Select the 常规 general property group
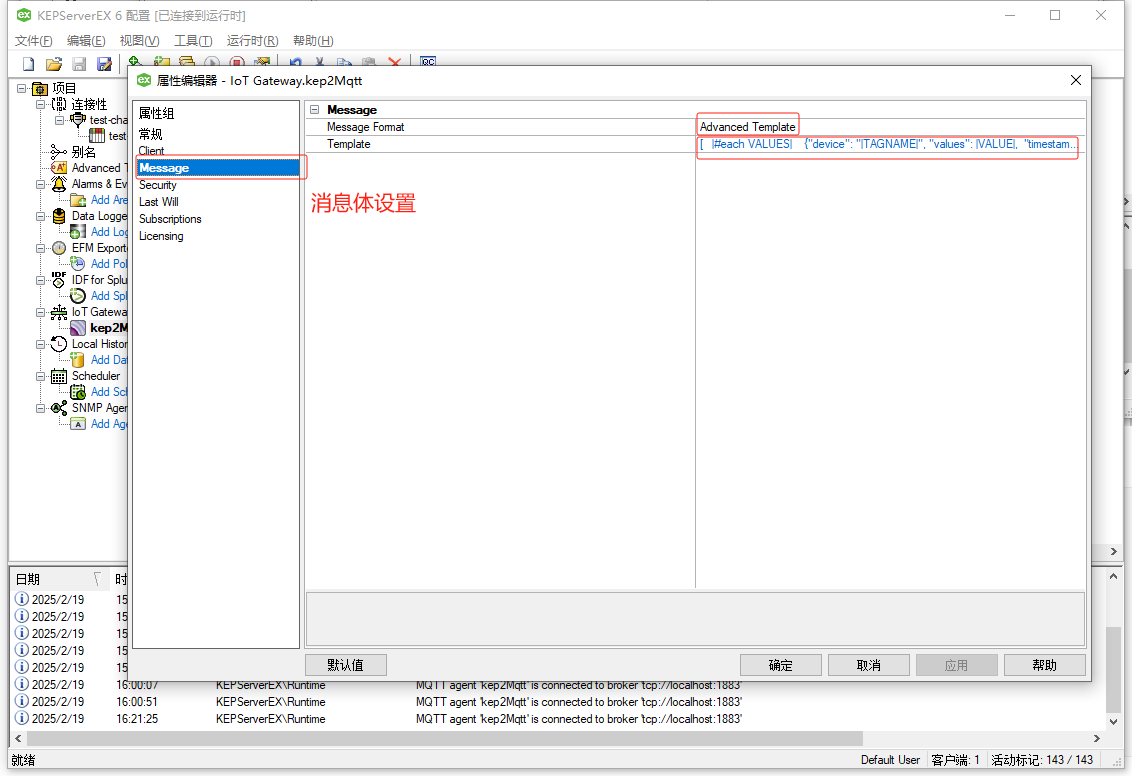 [x=151, y=134]
